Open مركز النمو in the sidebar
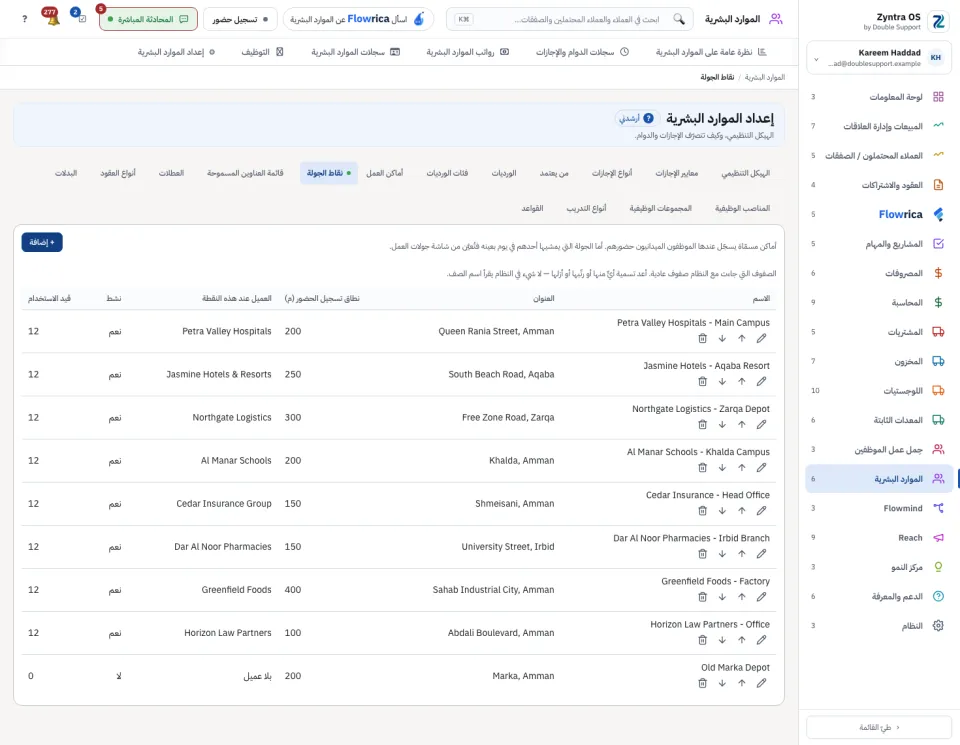Viewport: 960px width, 745px height. (878, 567)
